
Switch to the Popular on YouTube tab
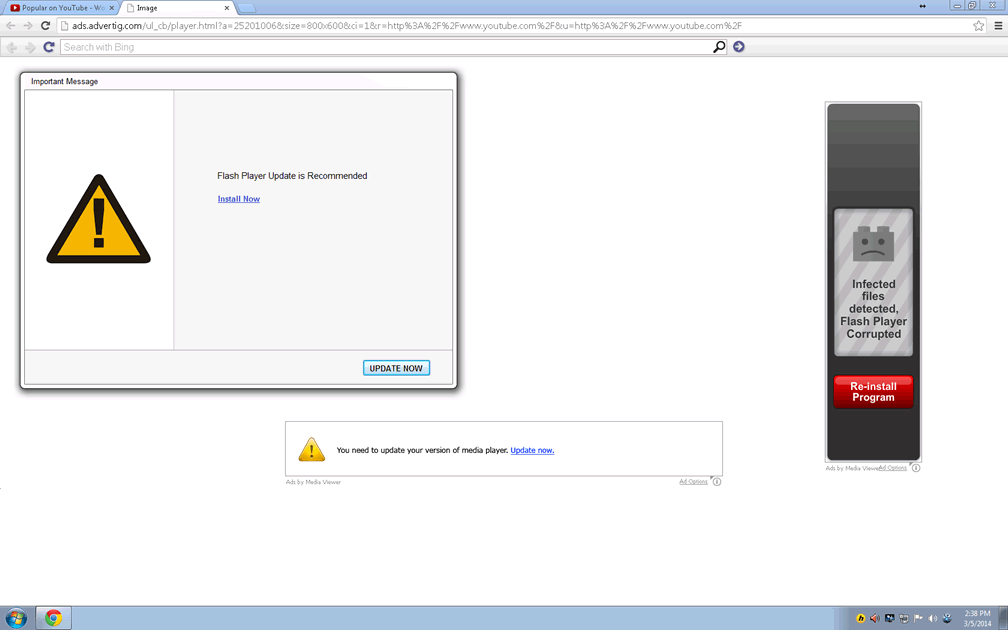(x=62, y=8)
